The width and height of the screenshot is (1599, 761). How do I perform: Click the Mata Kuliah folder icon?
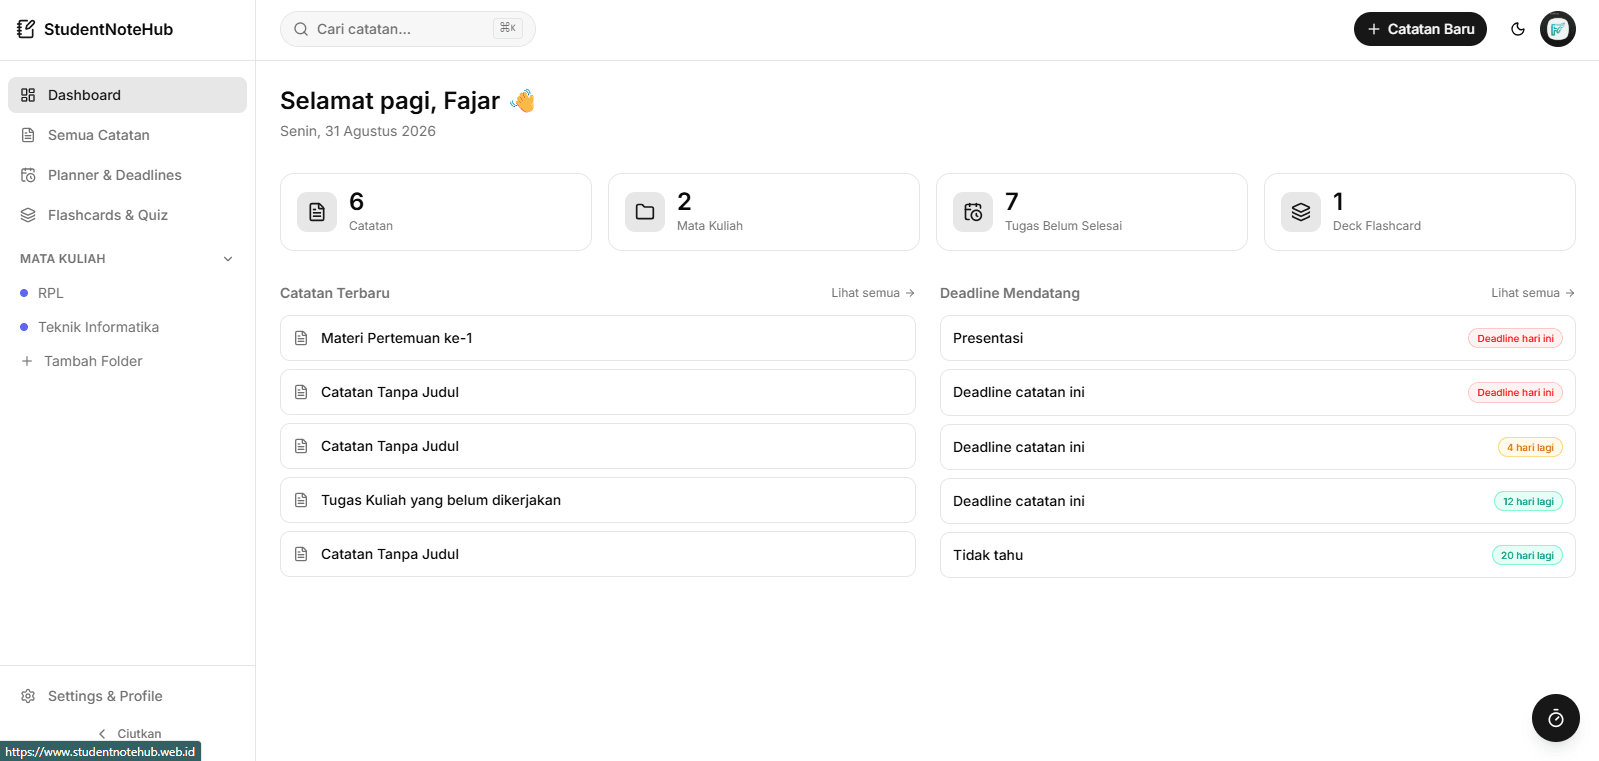tap(645, 212)
